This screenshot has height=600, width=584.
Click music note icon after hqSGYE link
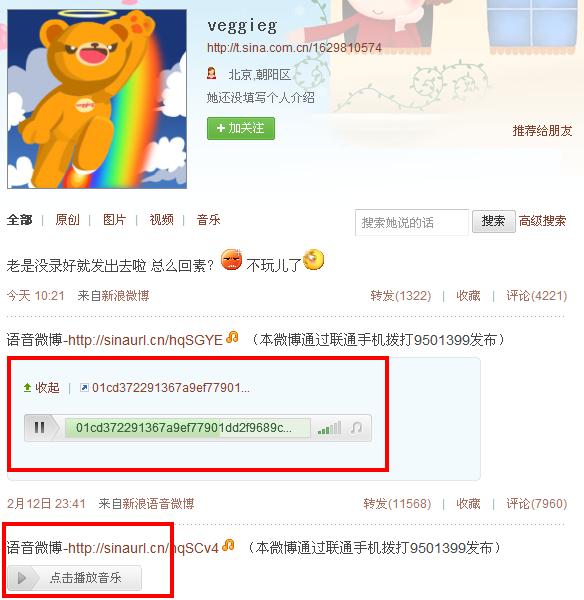tap(232, 338)
